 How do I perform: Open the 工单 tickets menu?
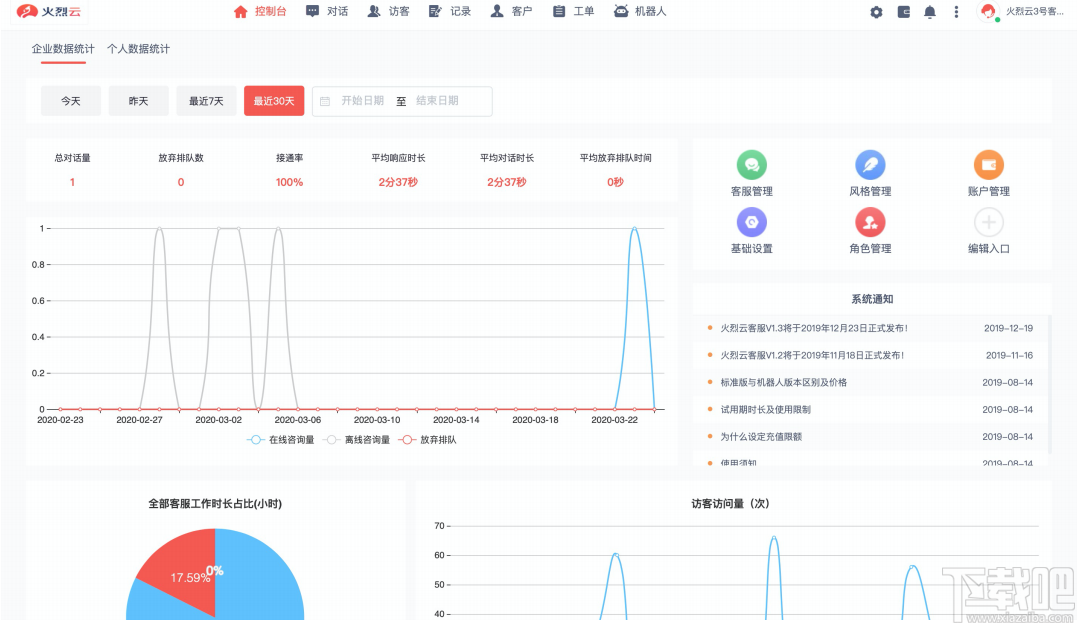pos(574,12)
